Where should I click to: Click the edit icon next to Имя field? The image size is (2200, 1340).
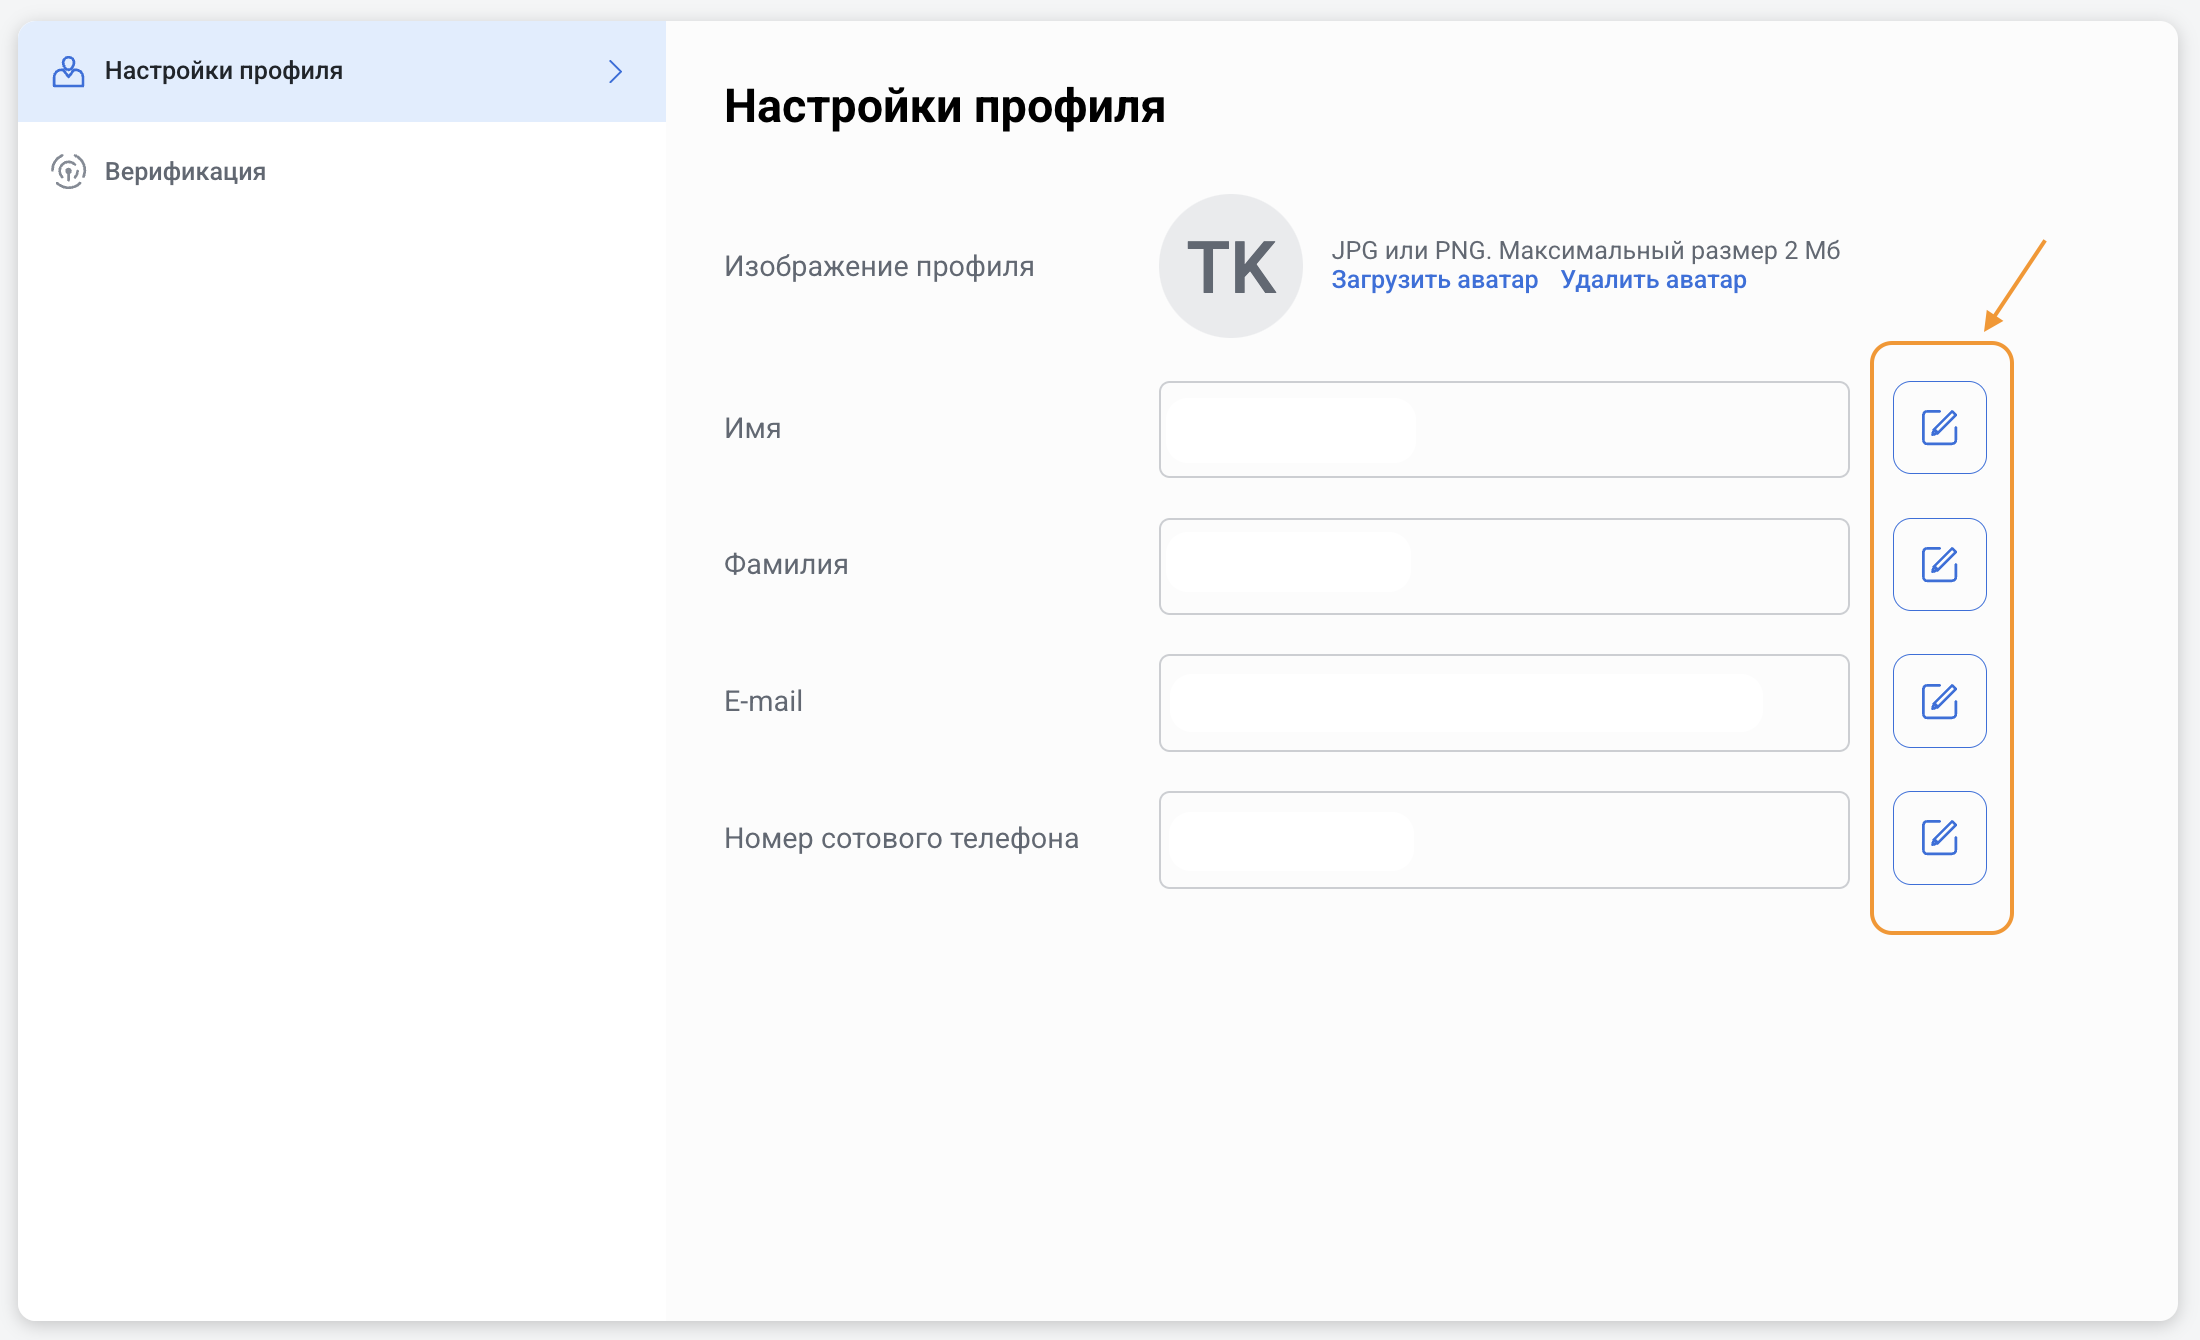pos(1939,428)
